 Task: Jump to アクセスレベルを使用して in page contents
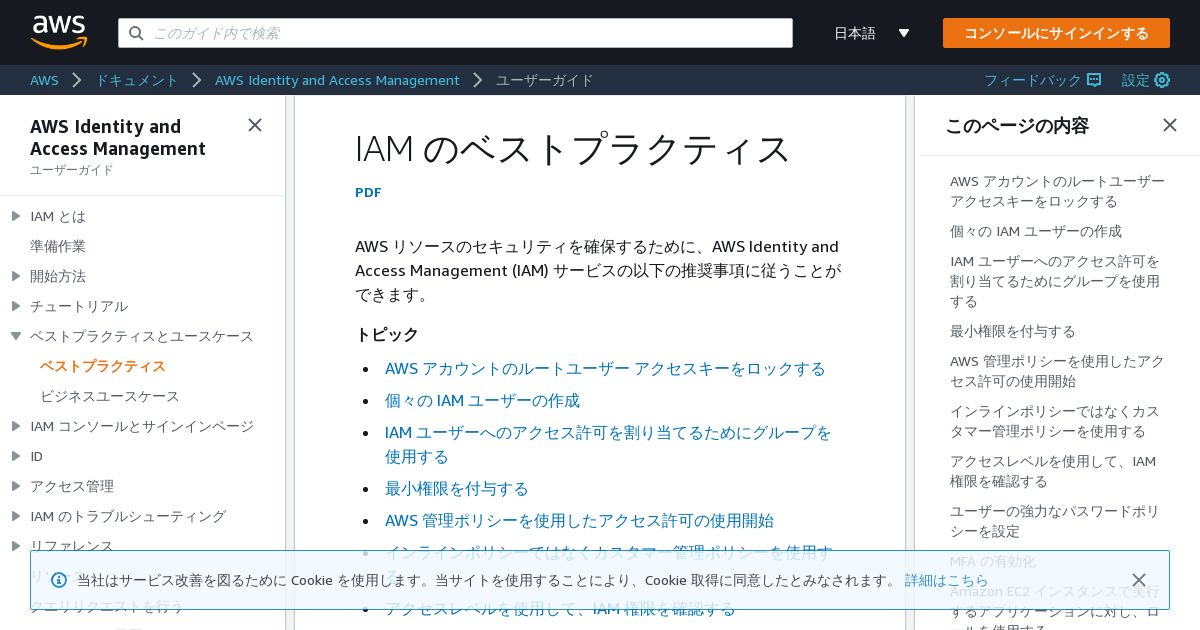pos(1053,471)
